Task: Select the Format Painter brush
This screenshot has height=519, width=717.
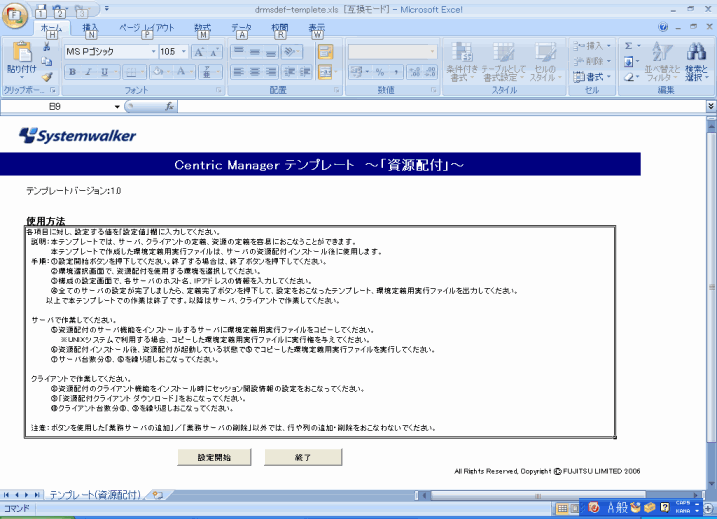Action: pos(46,76)
